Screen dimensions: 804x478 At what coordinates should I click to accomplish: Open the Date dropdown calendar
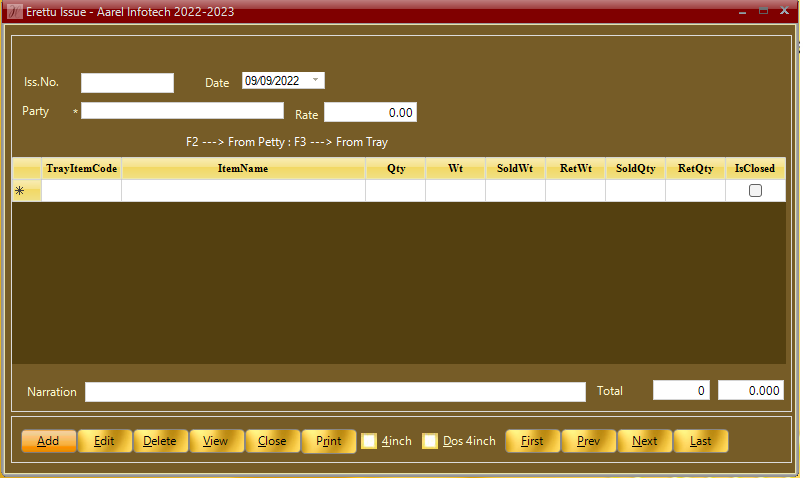click(x=316, y=81)
